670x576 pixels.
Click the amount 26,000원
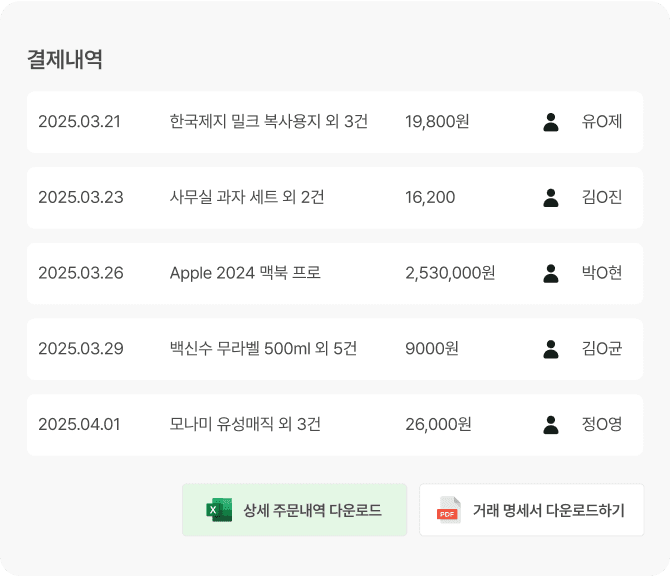pos(438,424)
